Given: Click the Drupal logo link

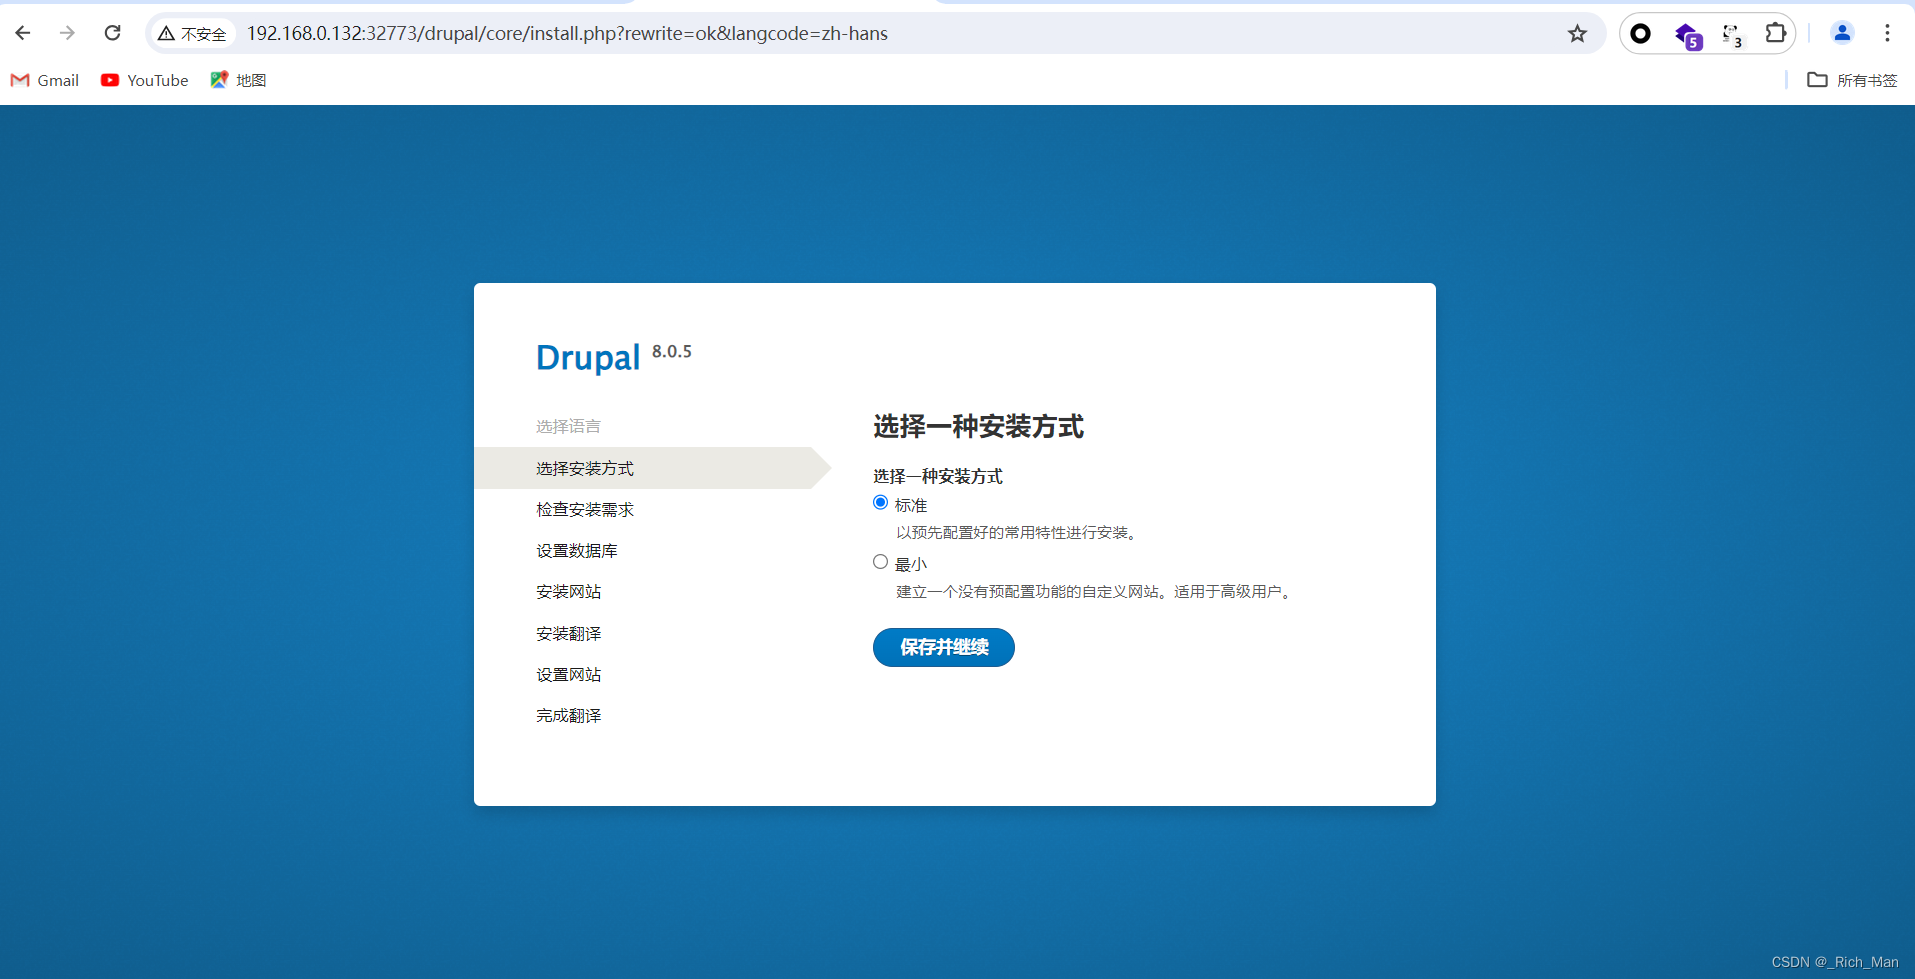Looking at the screenshot, I should click(x=588, y=357).
